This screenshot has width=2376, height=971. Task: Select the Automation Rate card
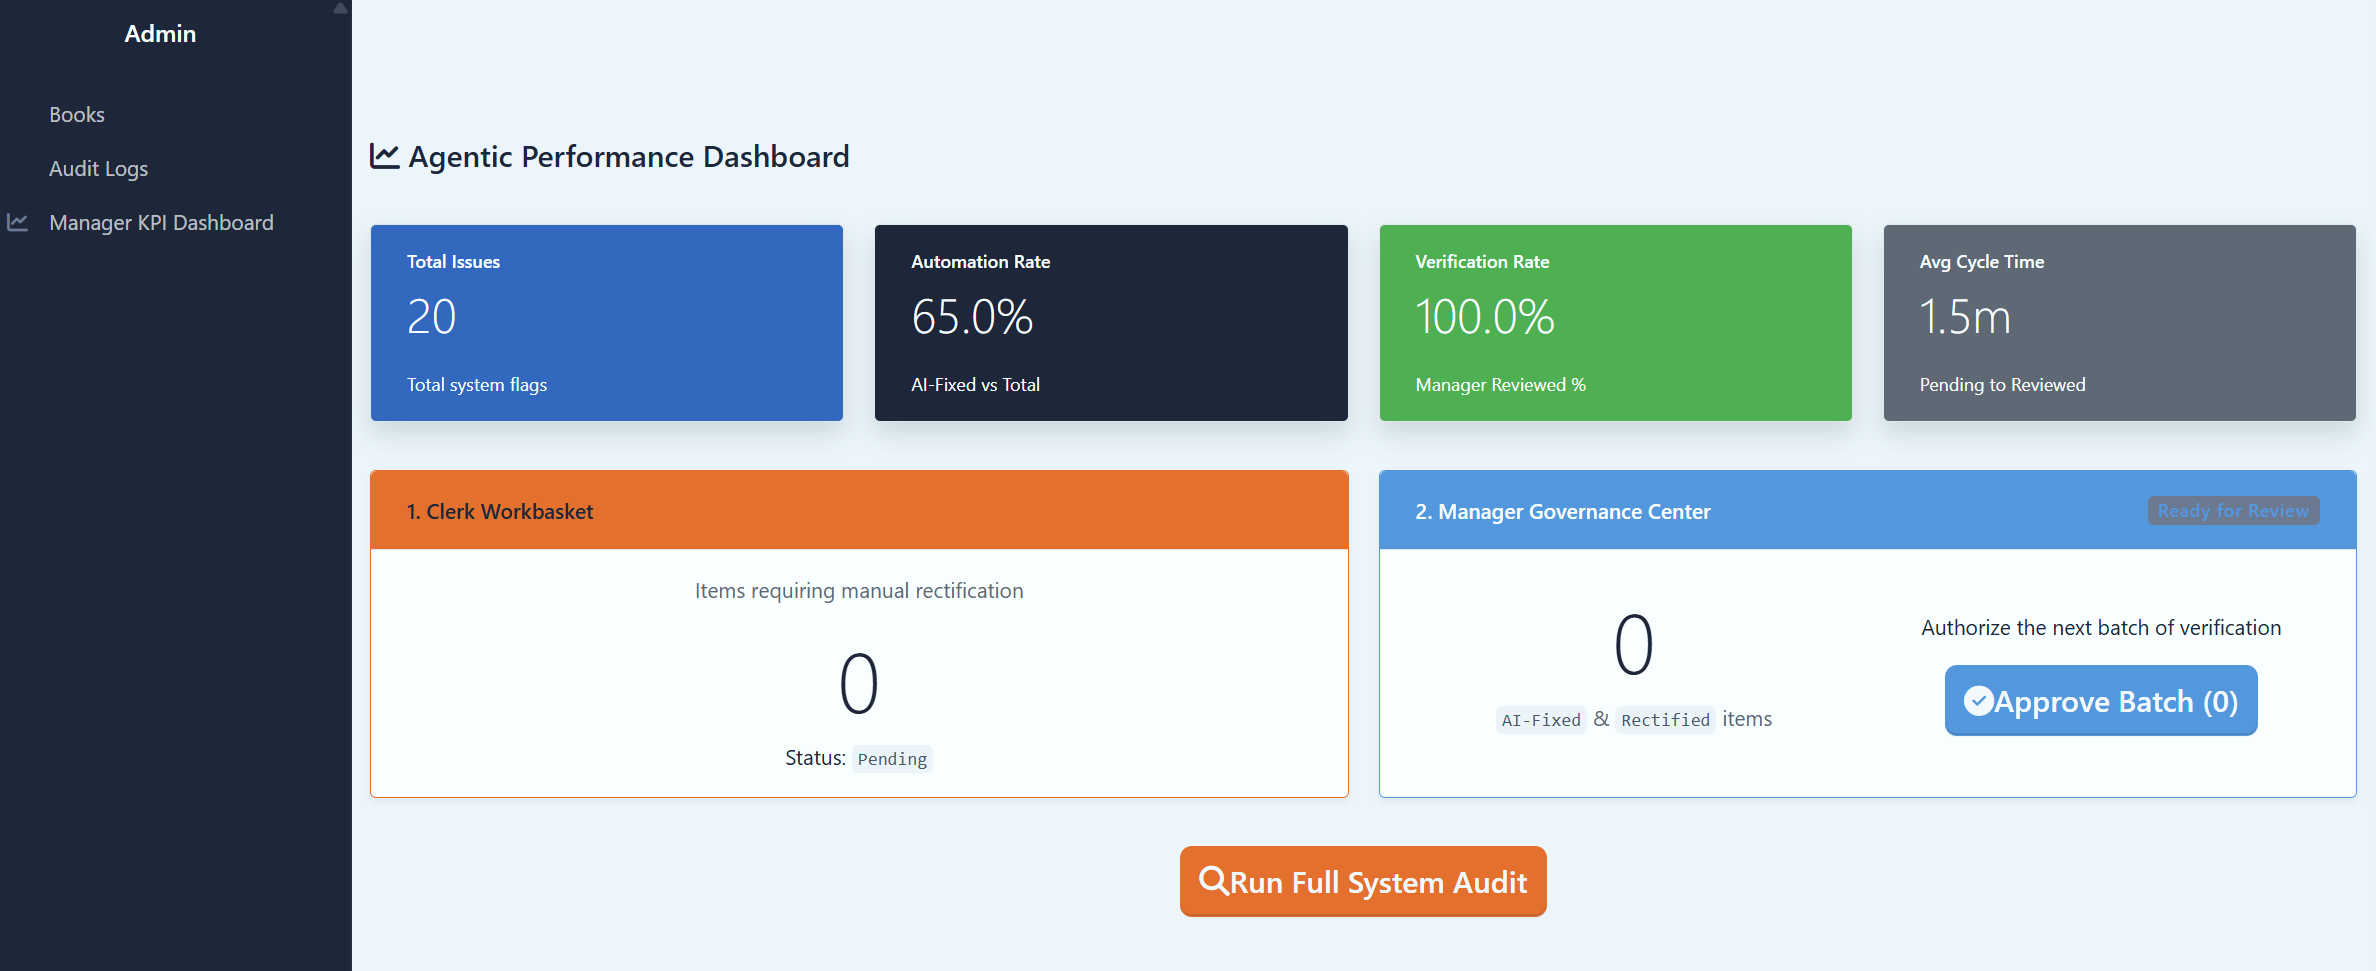[1111, 323]
